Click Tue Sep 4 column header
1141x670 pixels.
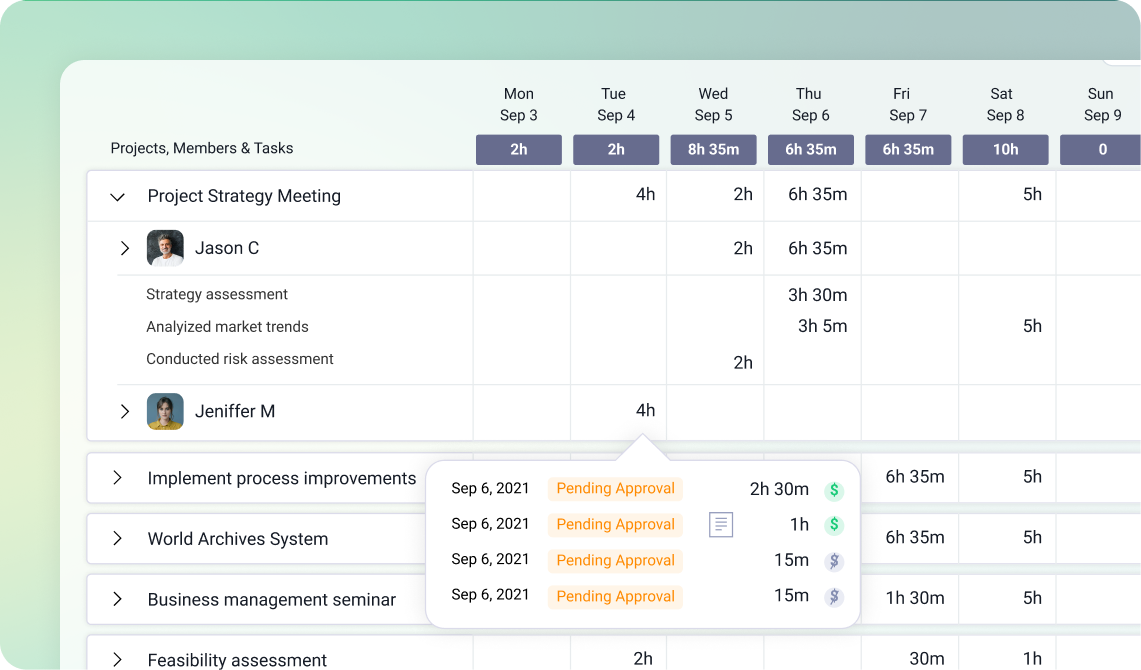tap(616, 104)
